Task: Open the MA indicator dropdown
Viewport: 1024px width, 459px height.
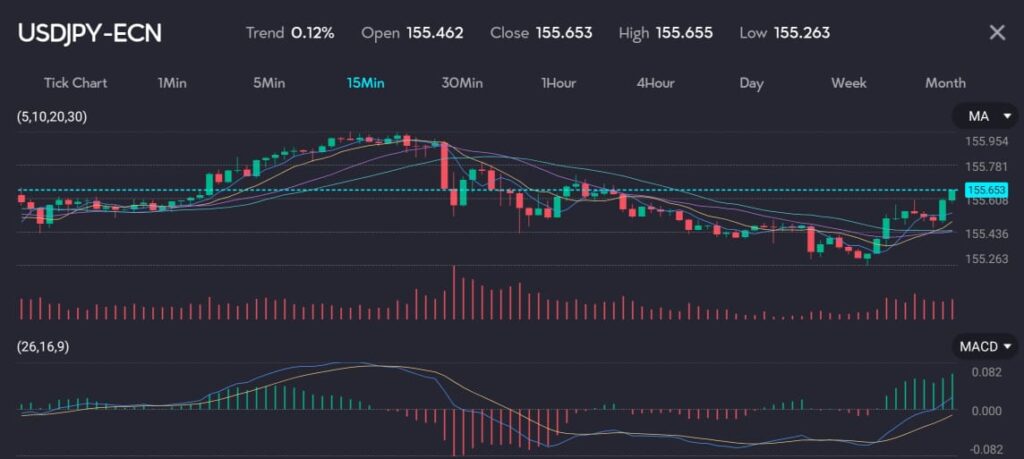Action: pyautogui.click(x=984, y=117)
